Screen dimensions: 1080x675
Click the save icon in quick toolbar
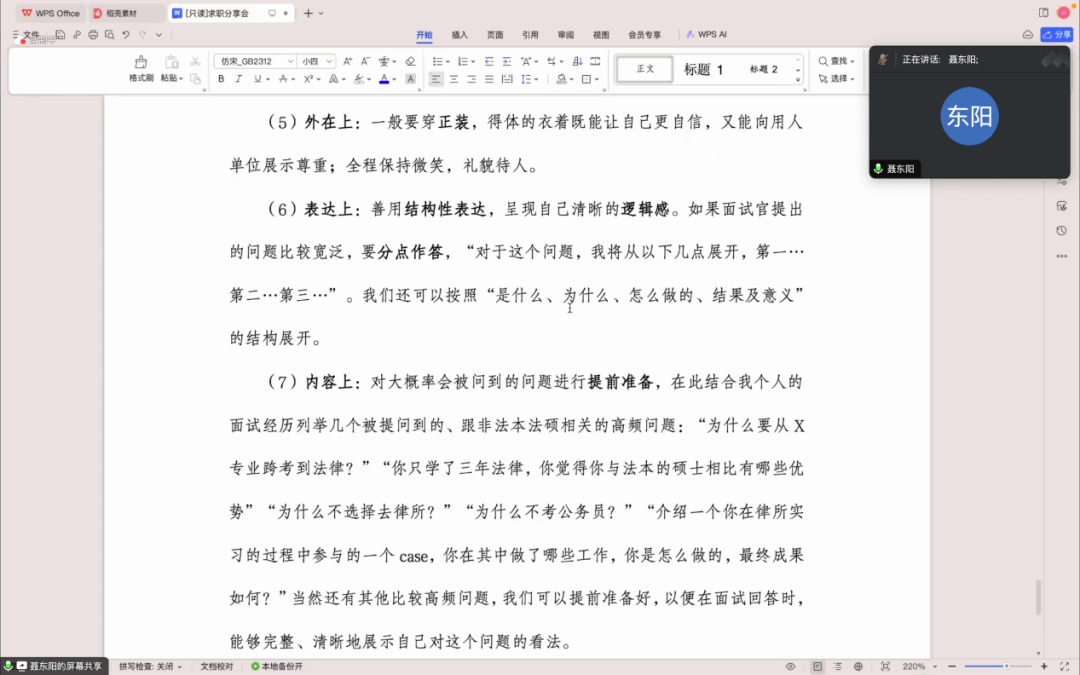click(61, 35)
